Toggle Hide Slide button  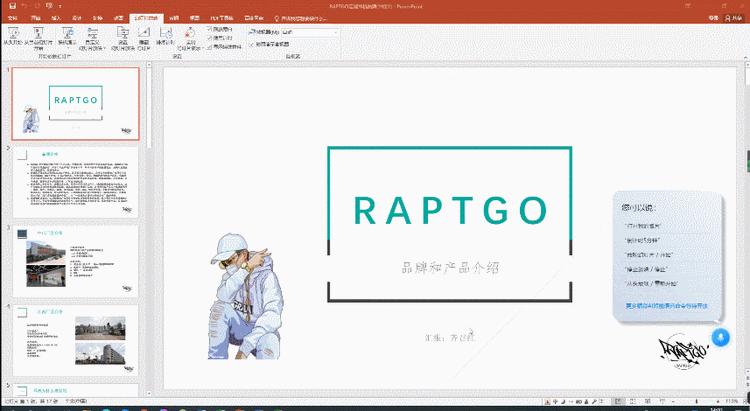click(144, 38)
